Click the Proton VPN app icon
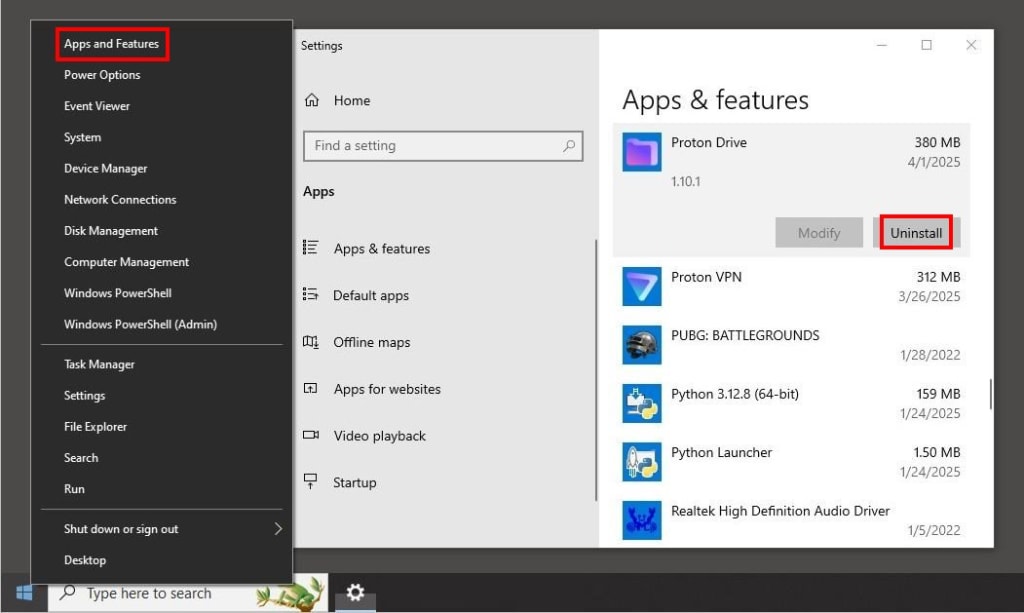 tap(641, 287)
